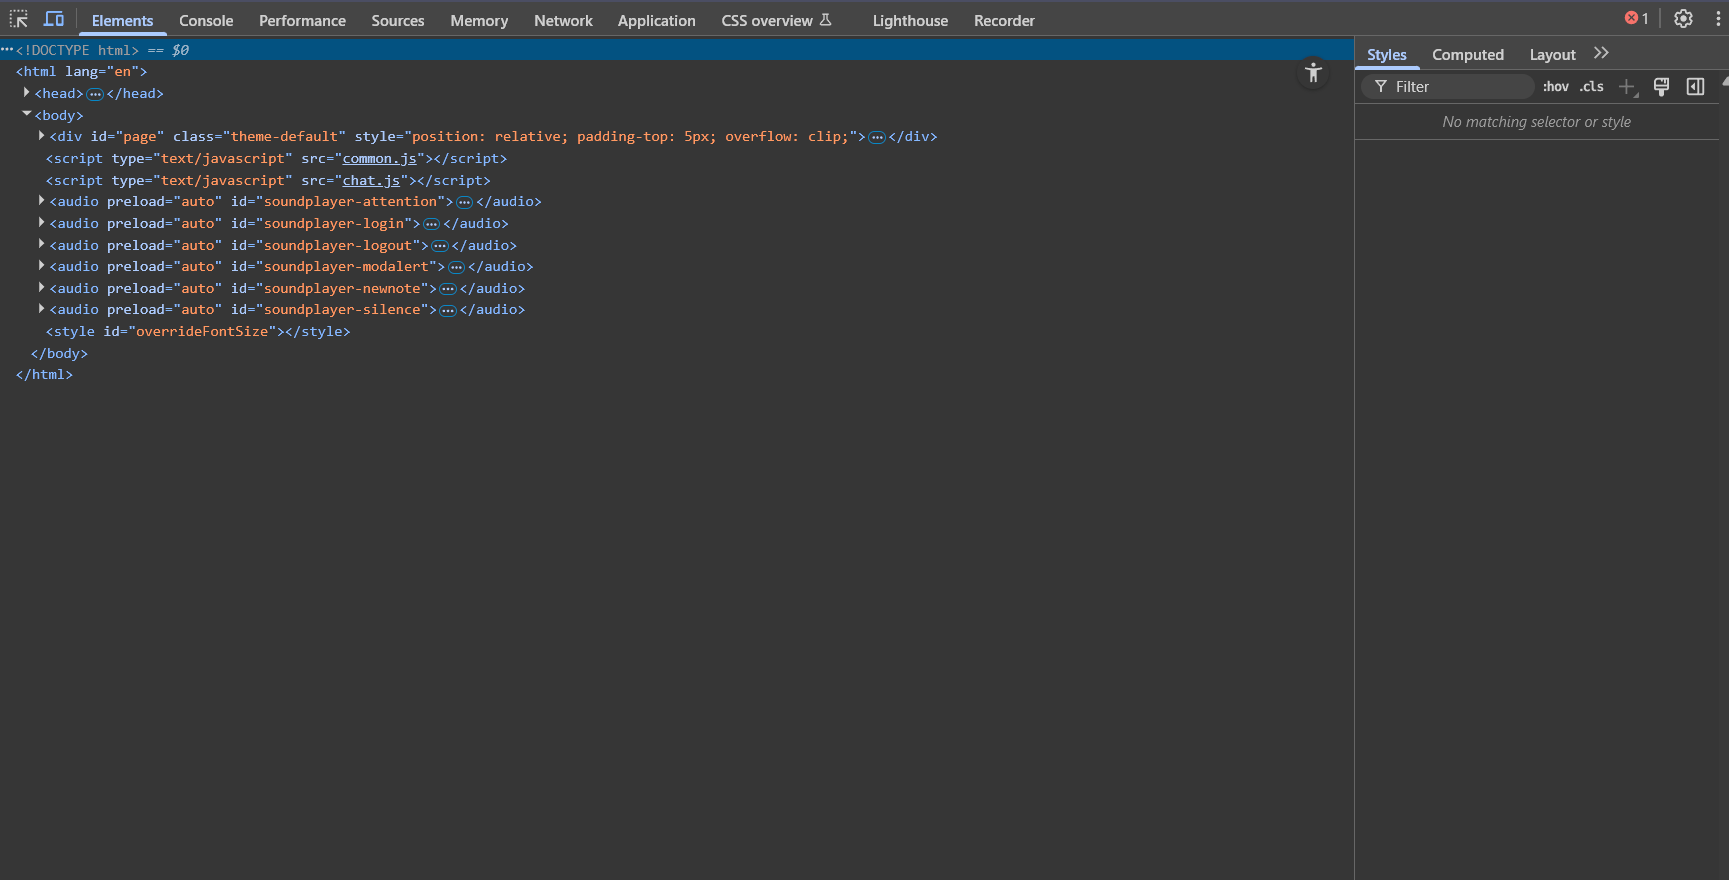
Task: Open the Lighthouse tab
Action: pyautogui.click(x=910, y=20)
